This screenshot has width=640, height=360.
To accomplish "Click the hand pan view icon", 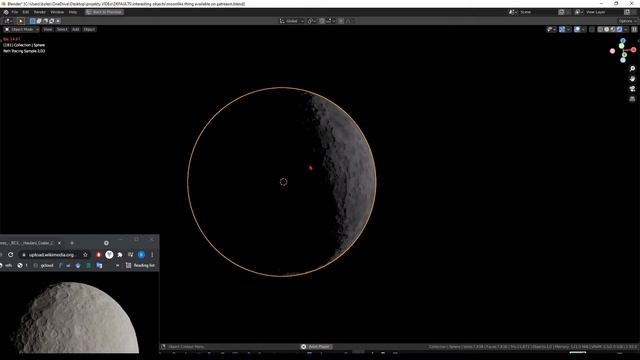I will 632,78.
